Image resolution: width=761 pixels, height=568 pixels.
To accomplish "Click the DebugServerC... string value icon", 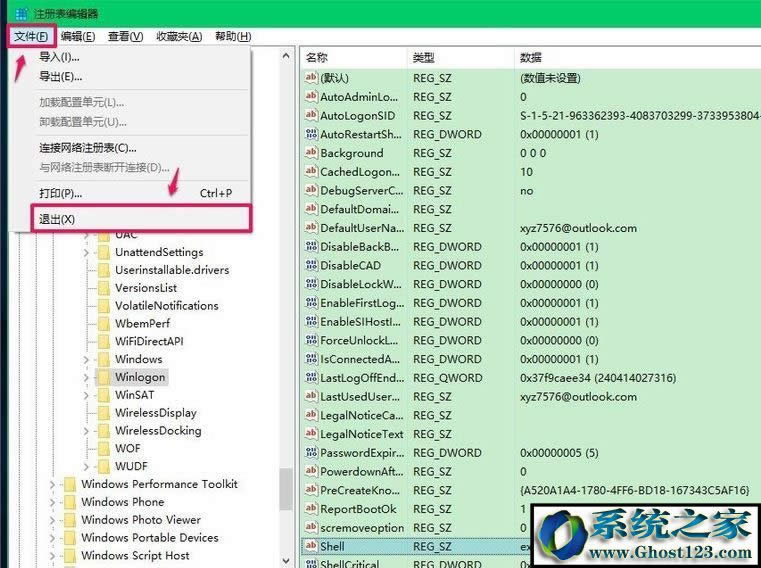I will pyautogui.click(x=311, y=190).
